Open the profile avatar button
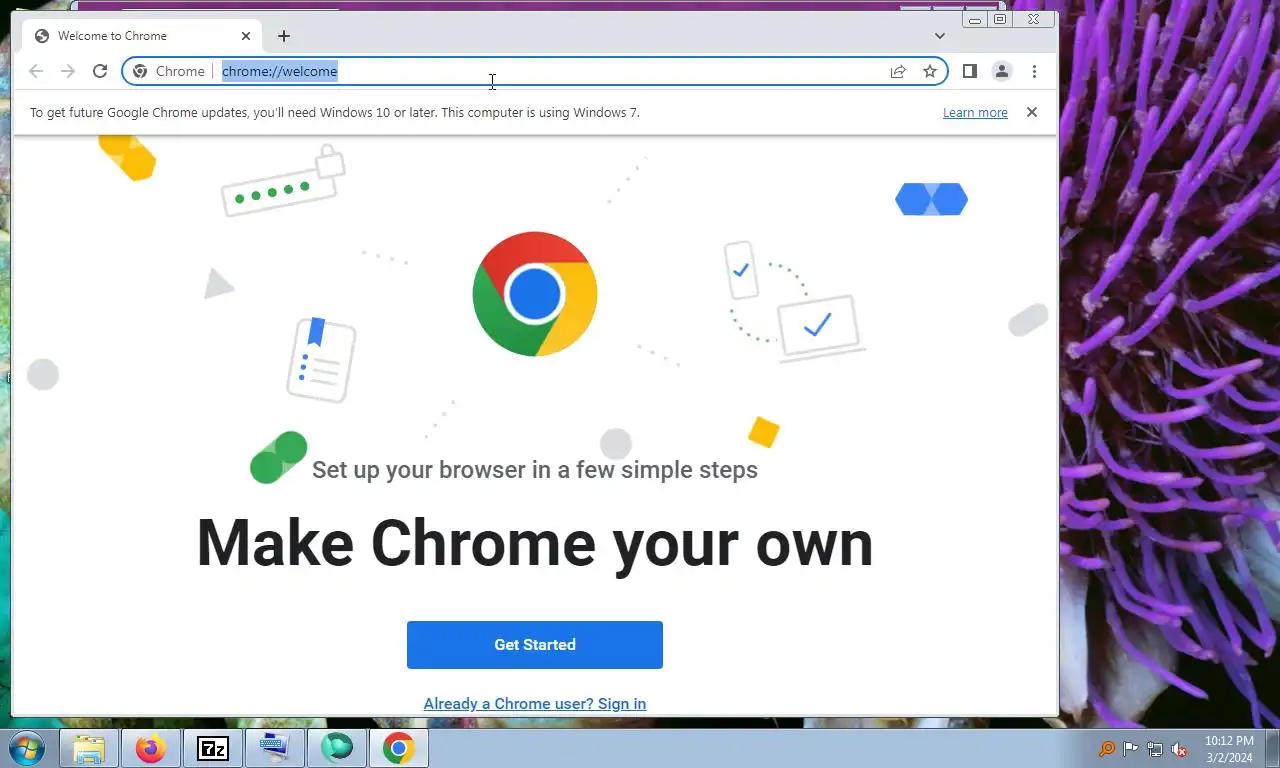Viewport: 1280px width, 768px height. click(x=1001, y=71)
